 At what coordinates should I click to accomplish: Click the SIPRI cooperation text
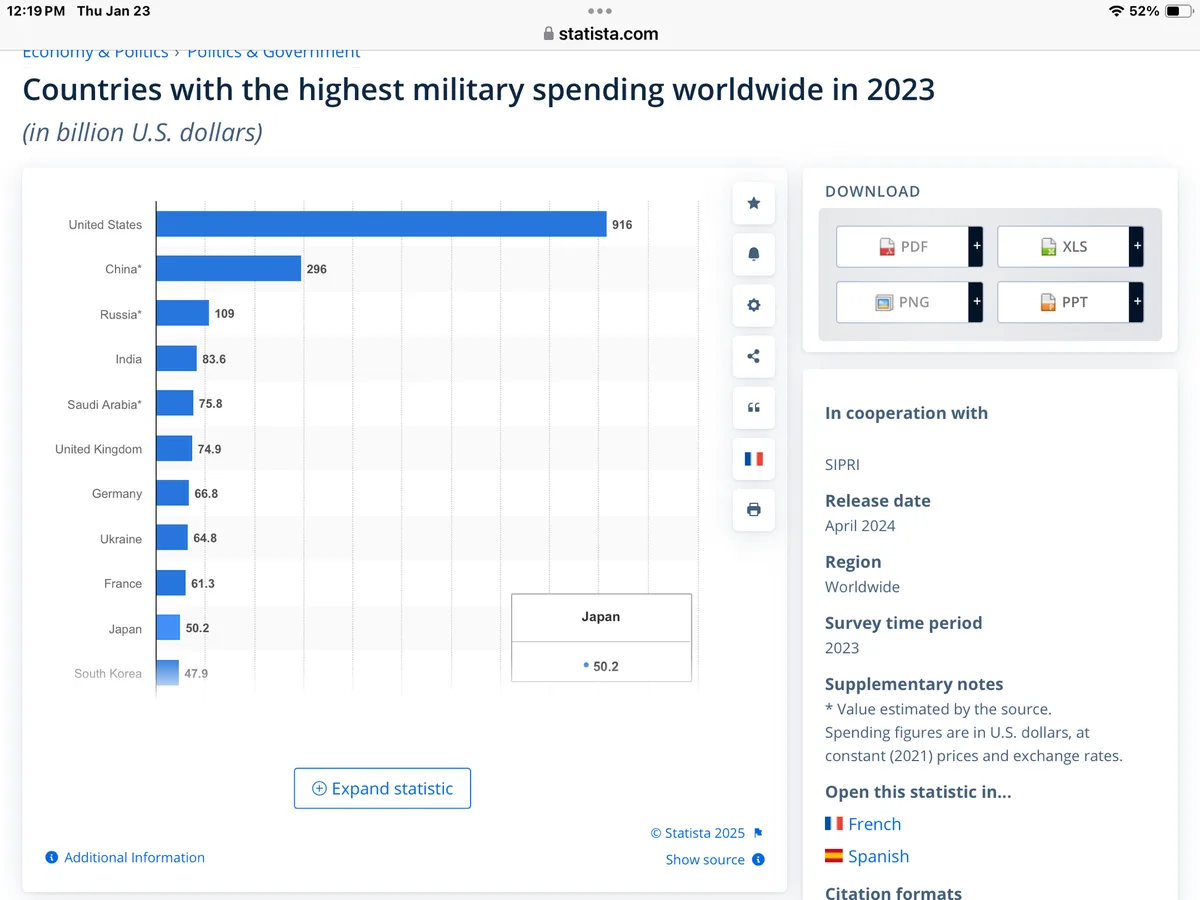coord(842,465)
